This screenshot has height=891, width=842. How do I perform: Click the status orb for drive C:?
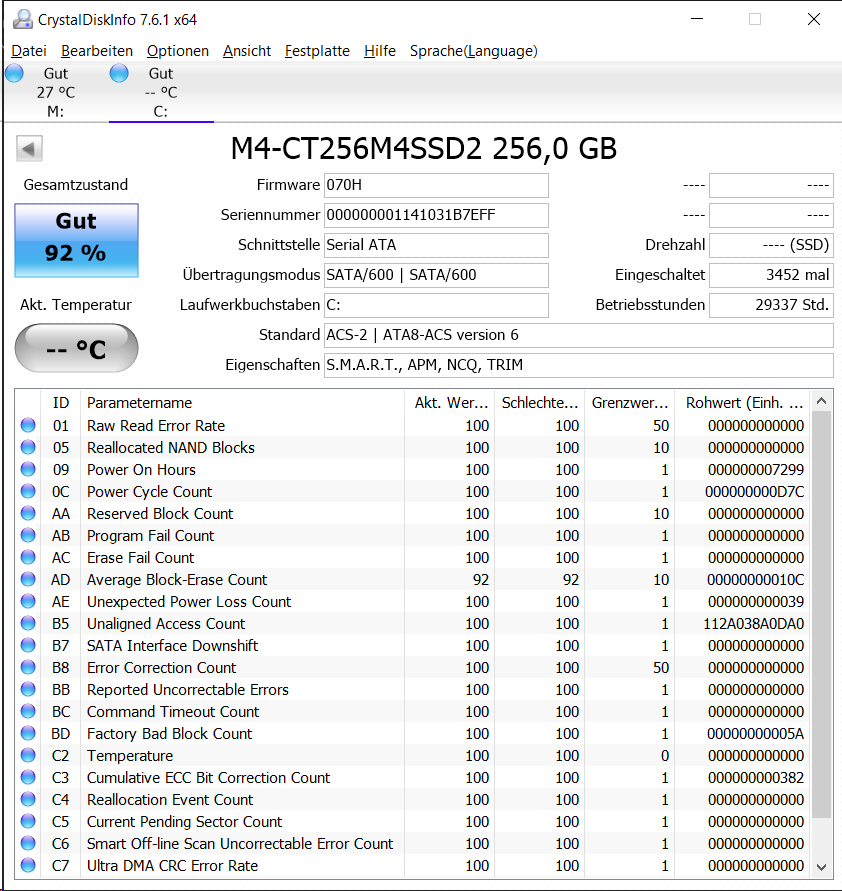(x=119, y=73)
